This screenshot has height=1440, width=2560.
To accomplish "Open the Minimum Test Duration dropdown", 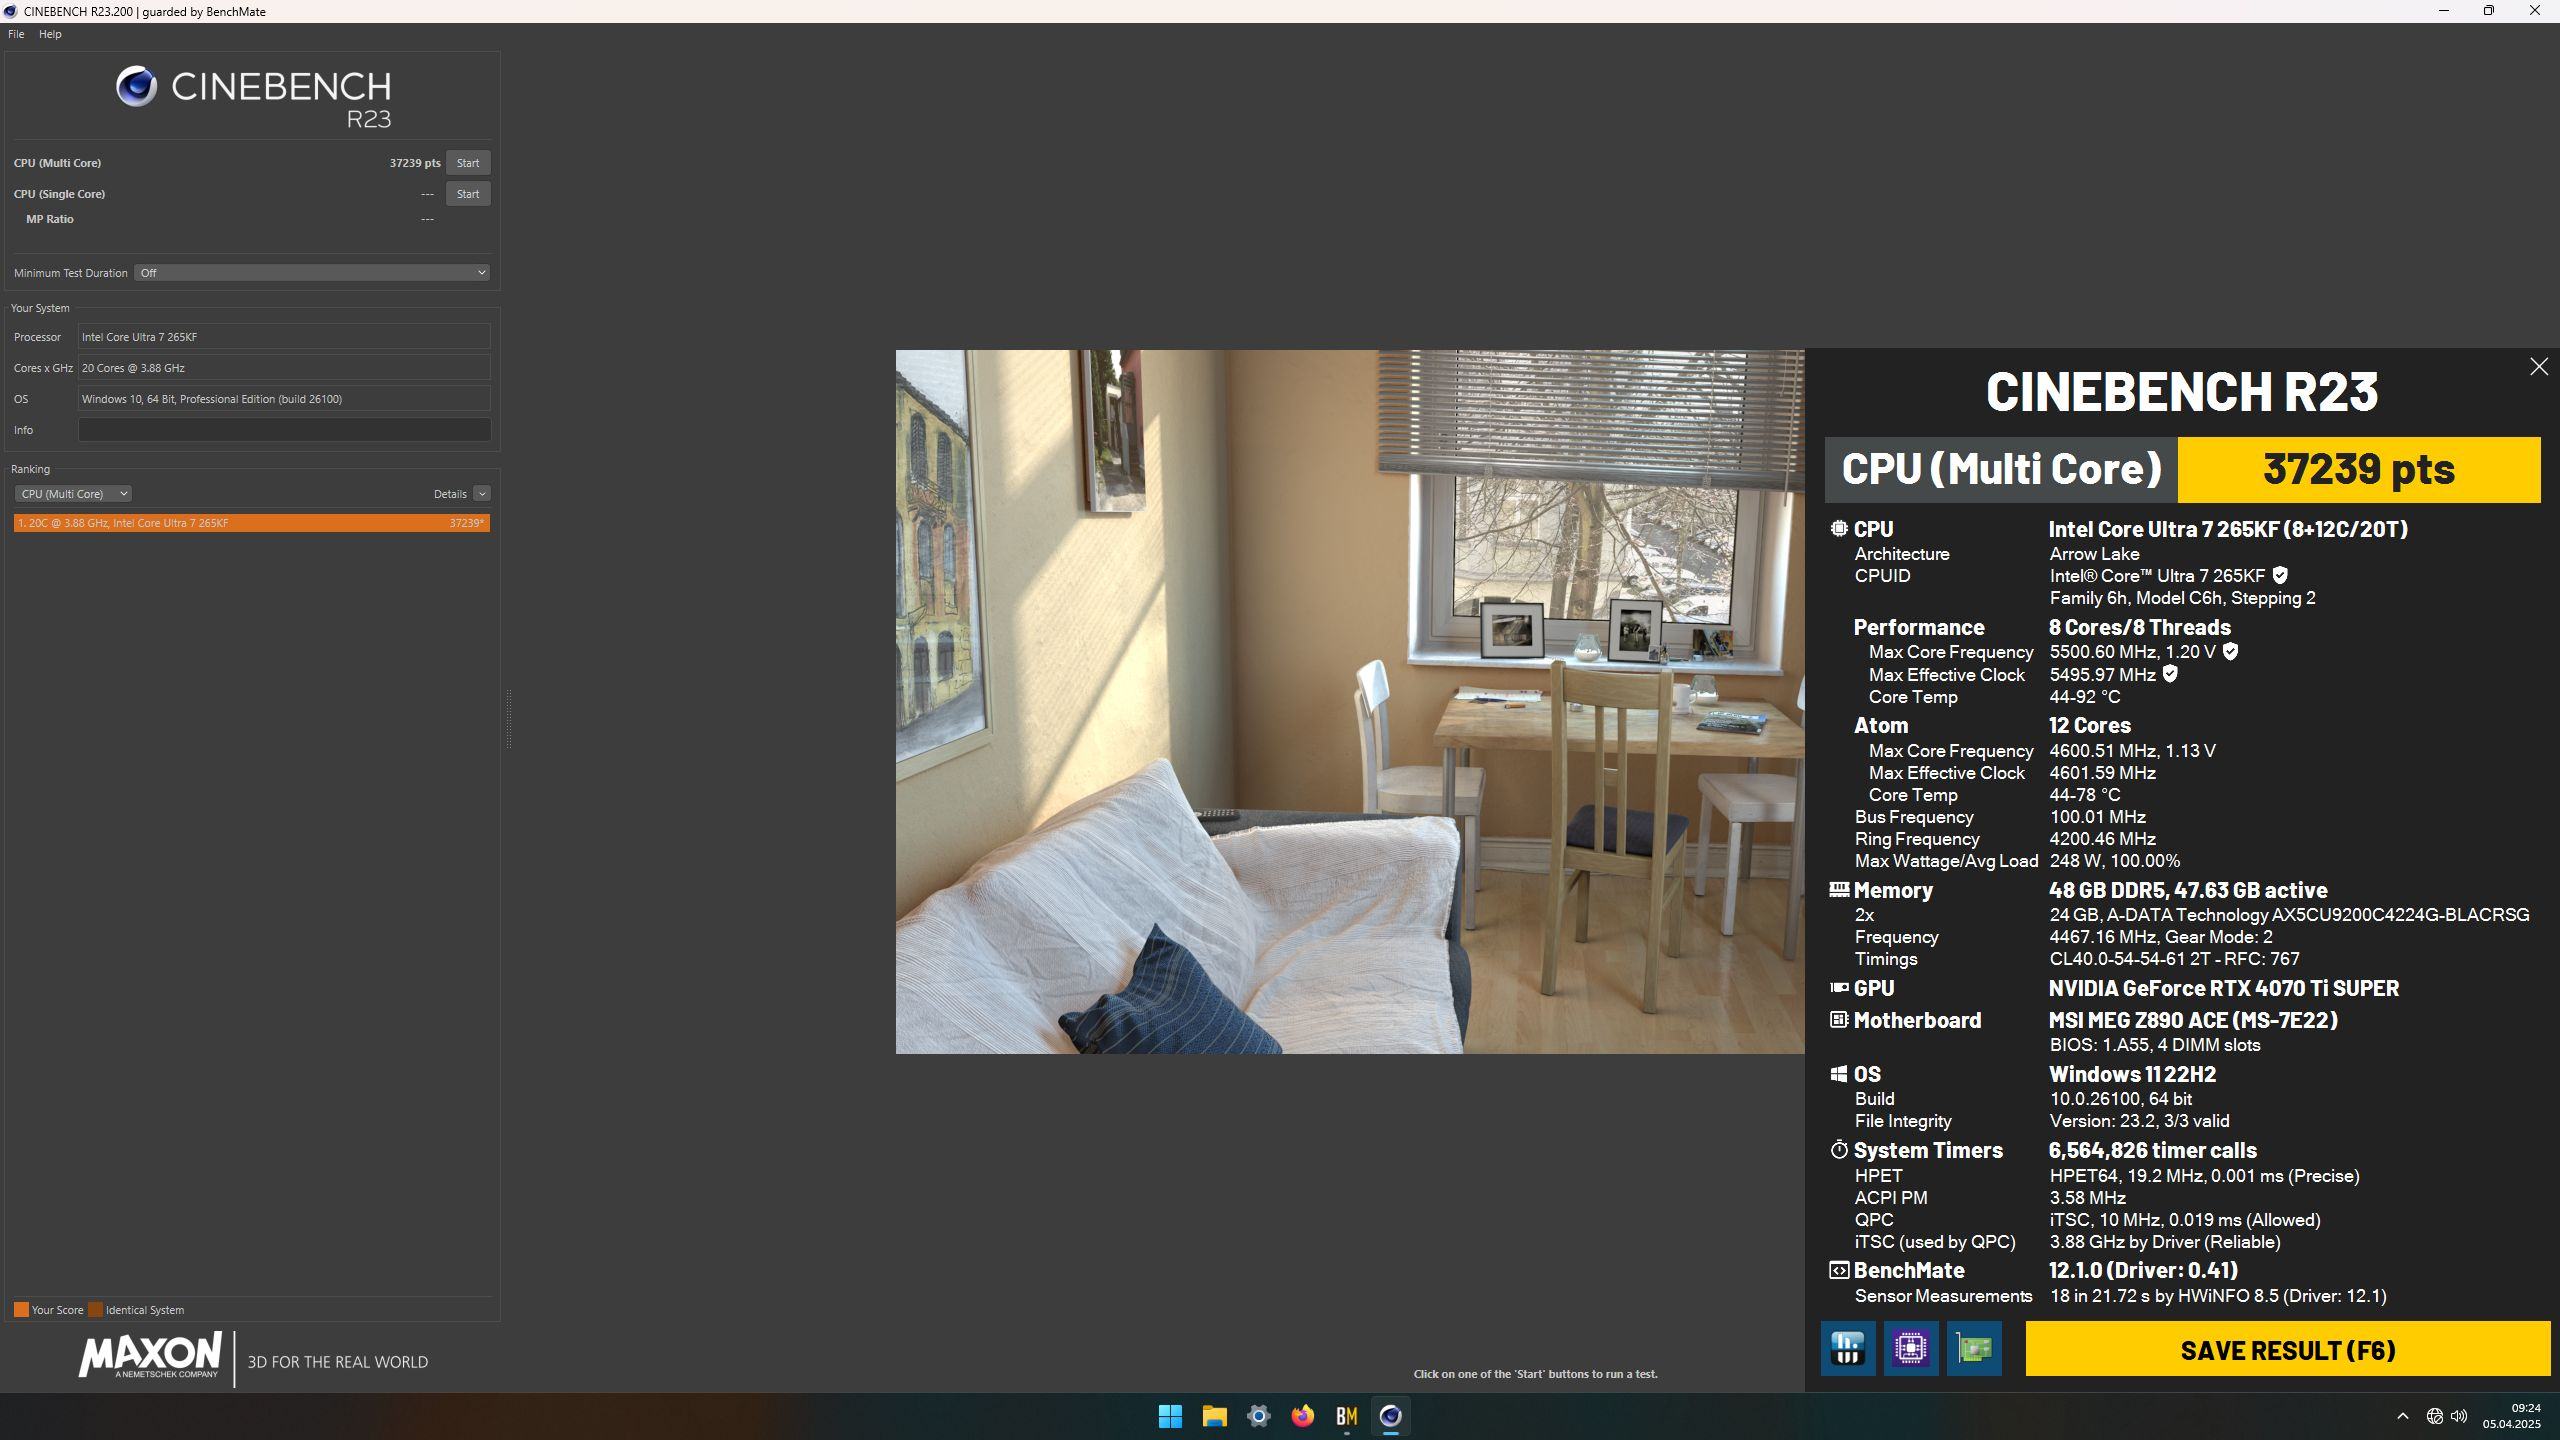I will (312, 273).
